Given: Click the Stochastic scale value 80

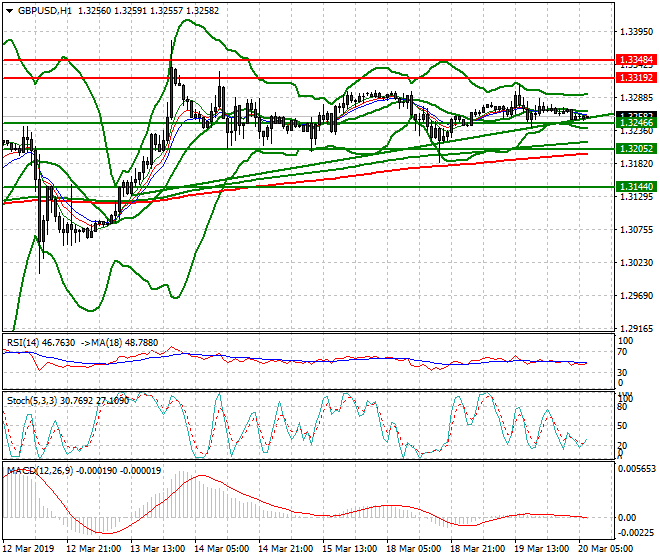Looking at the screenshot, I should (622, 407).
